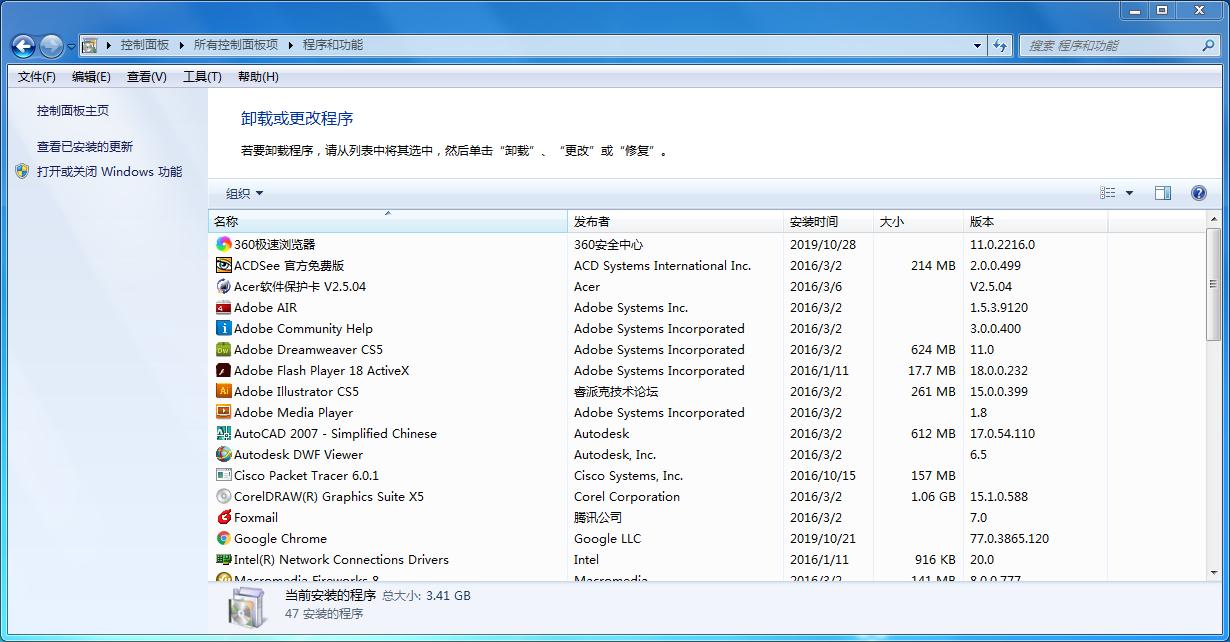The image size is (1230, 642).
Task: Select the 360极速浏览器 application icon
Action: click(224, 244)
